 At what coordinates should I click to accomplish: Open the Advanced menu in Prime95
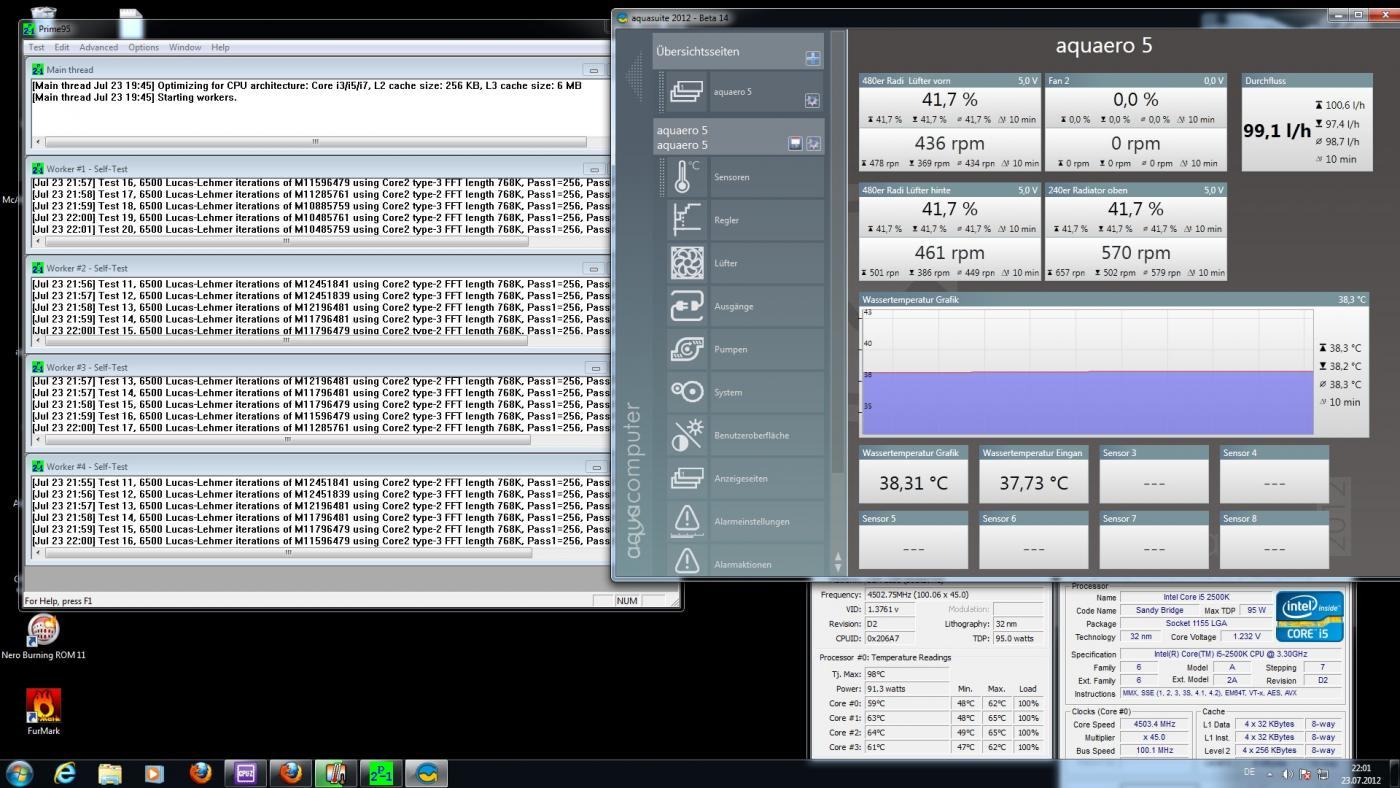pos(99,47)
